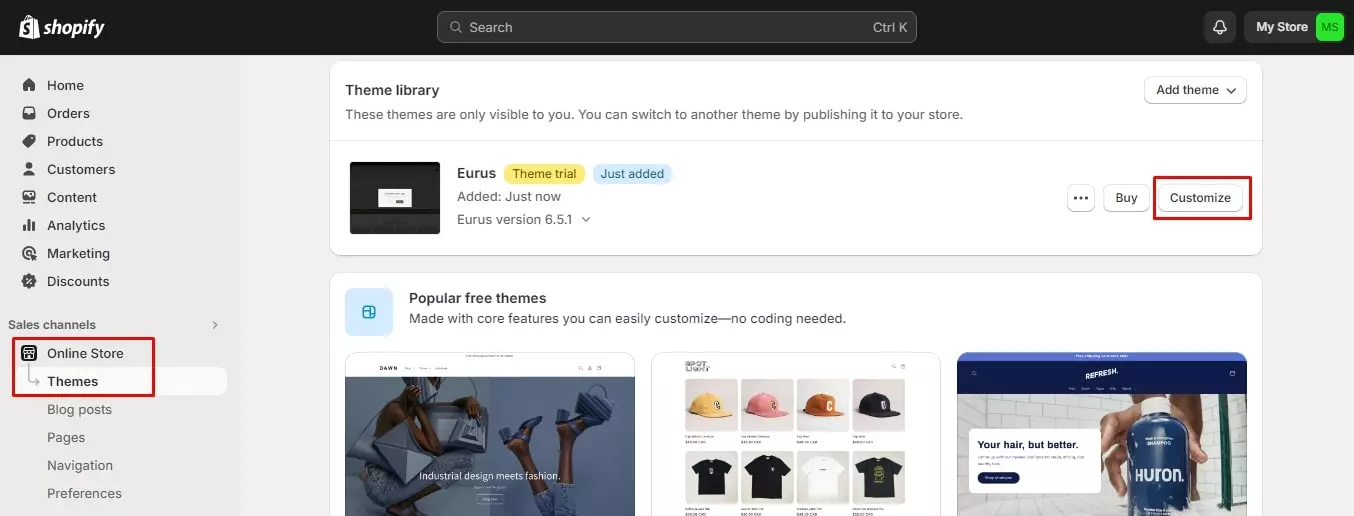
Task: Click the MS avatar badge
Action: click(1329, 27)
